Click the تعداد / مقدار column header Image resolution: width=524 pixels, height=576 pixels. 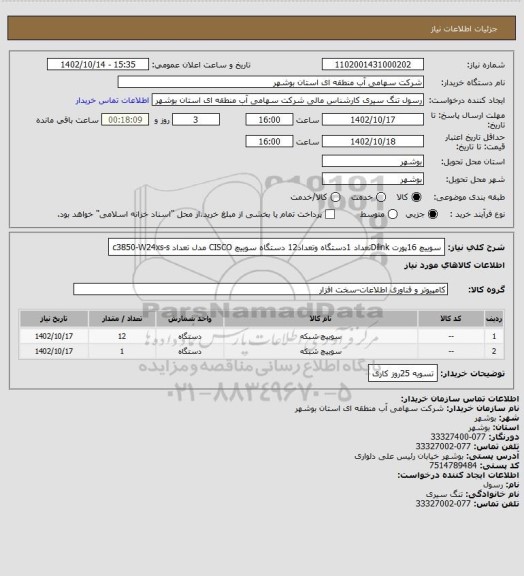[x=122, y=319]
